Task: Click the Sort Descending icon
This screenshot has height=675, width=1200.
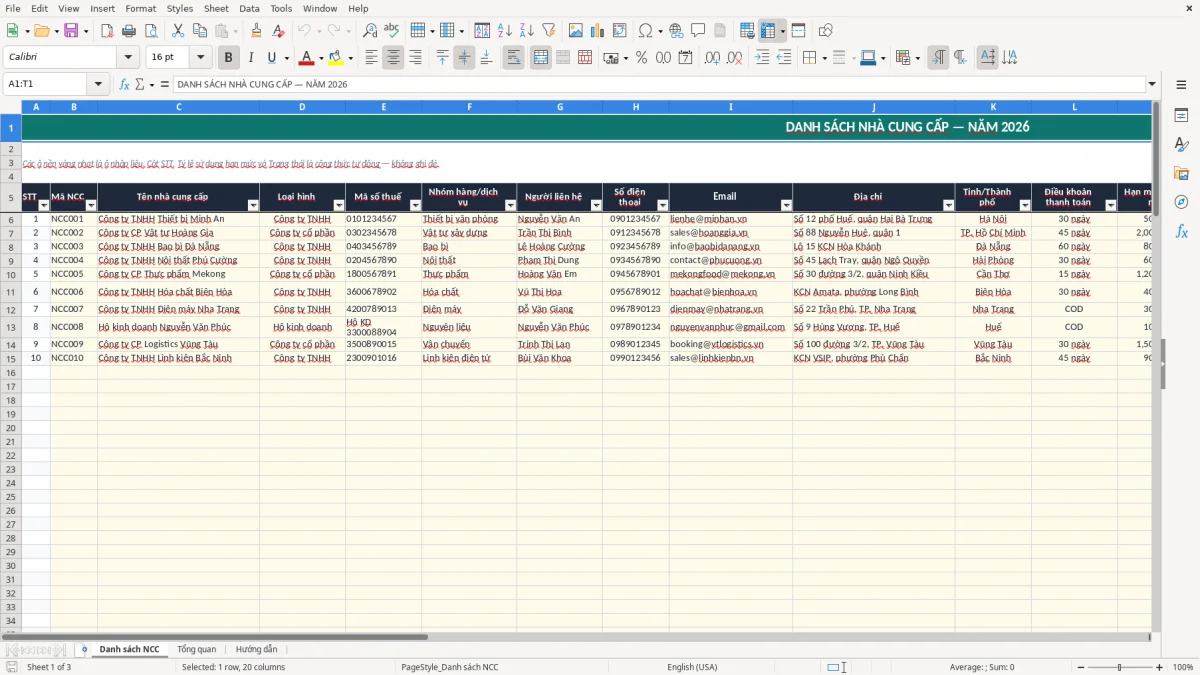Action: coord(527,31)
